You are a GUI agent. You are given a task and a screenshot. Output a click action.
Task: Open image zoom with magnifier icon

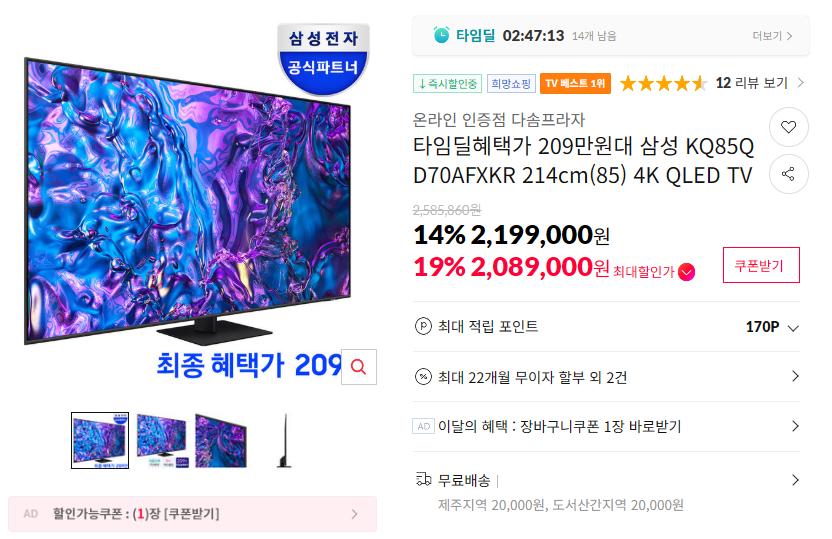coord(359,367)
